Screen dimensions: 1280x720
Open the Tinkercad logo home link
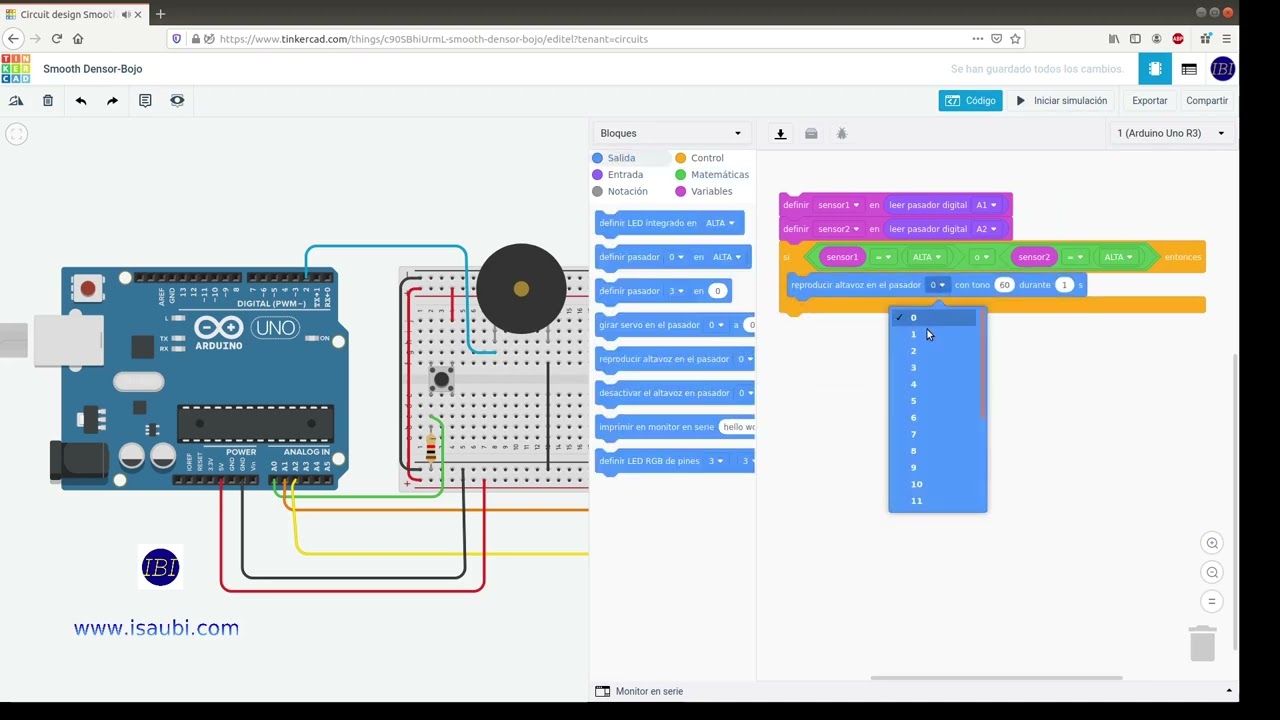pos(15,69)
